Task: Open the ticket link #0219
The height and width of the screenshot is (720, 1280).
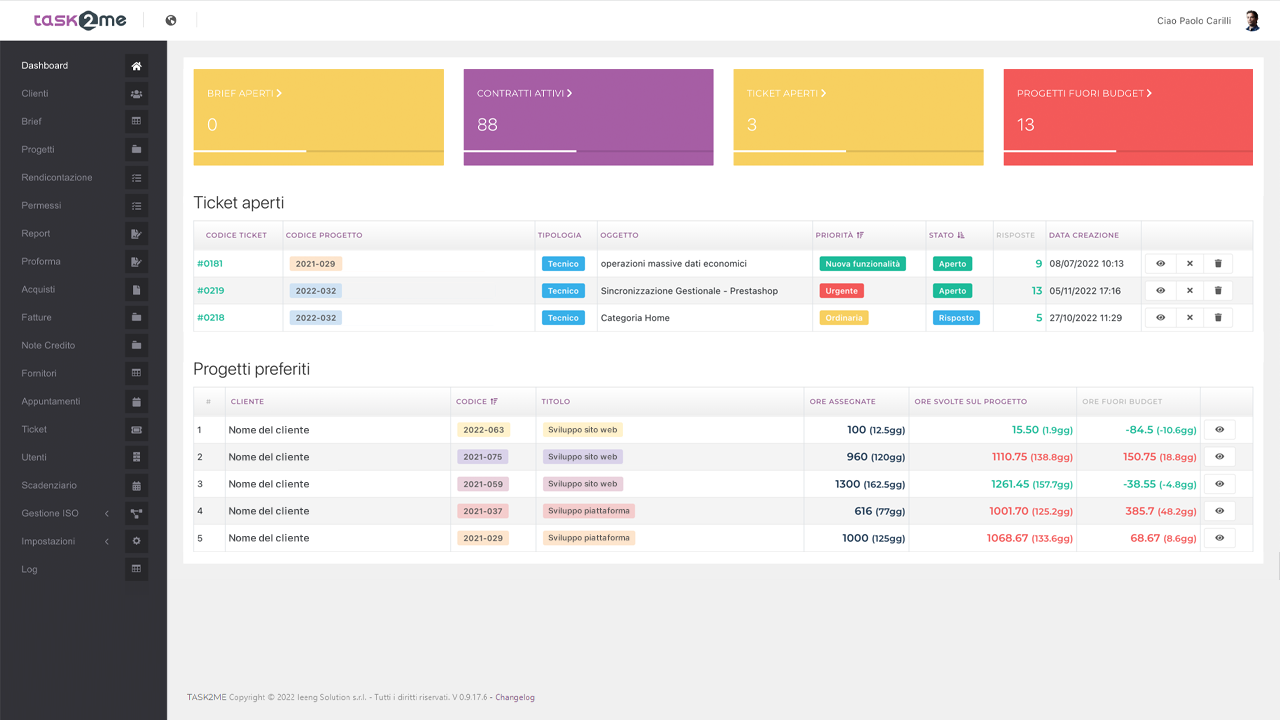Action: point(210,291)
